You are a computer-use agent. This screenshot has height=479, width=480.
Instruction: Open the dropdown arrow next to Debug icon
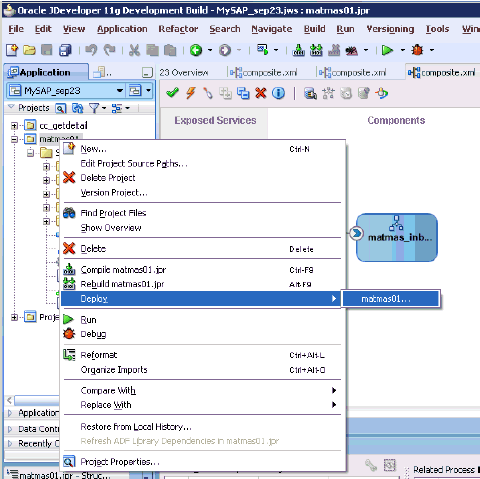432,50
